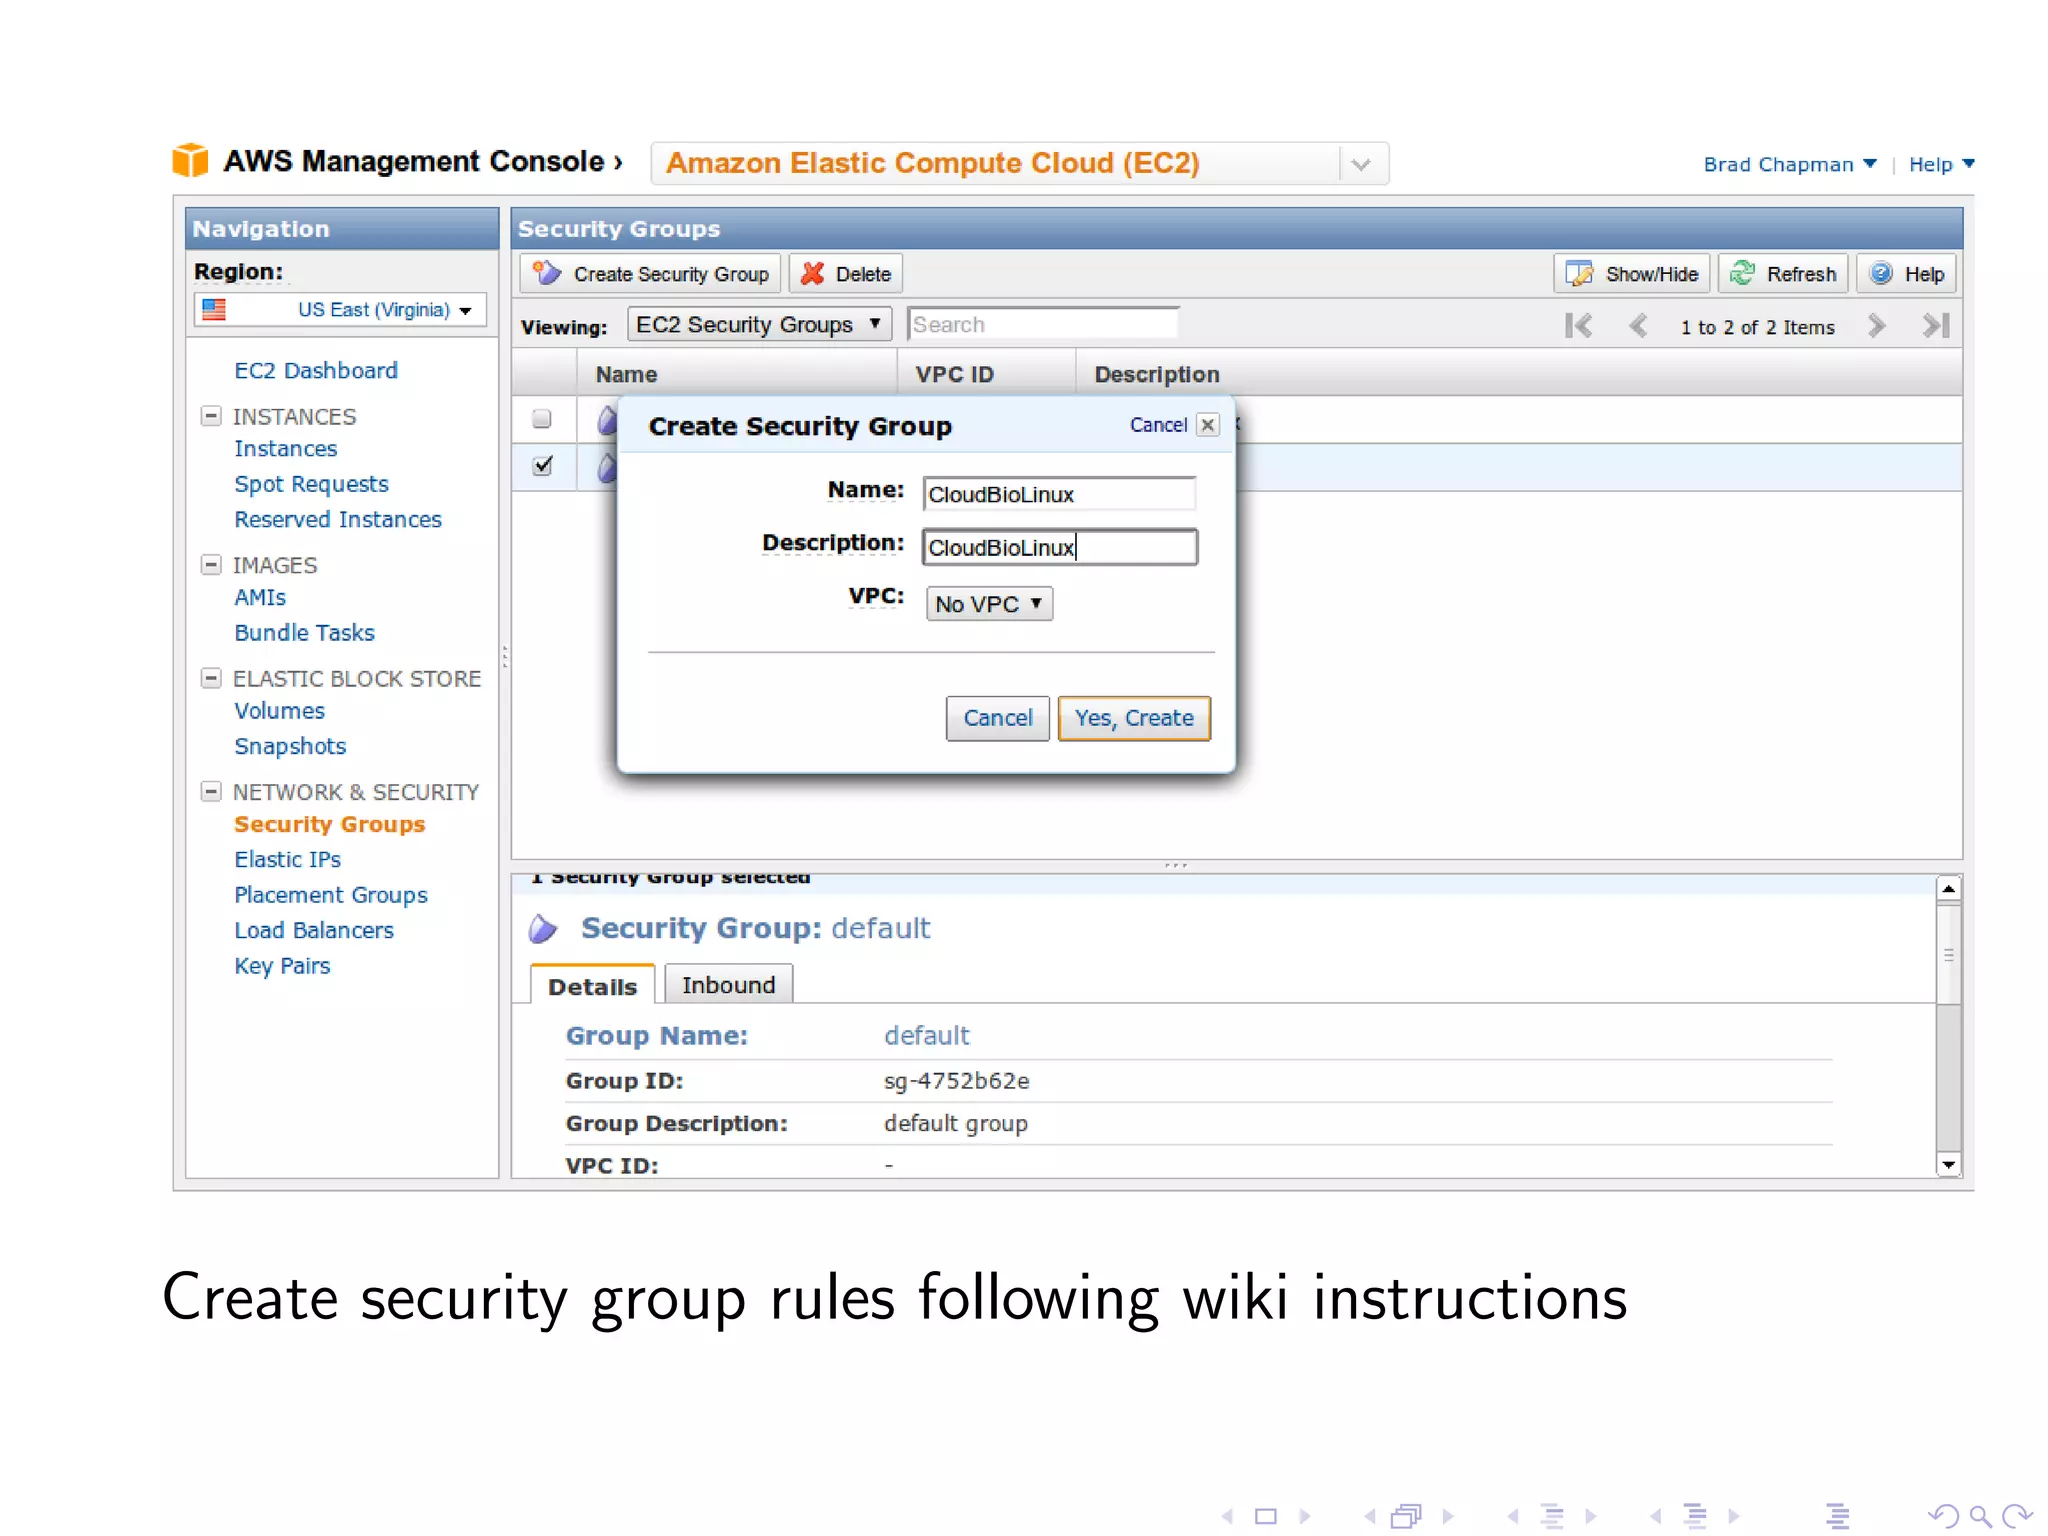Viewport: 2048px width, 1536px height.
Task: Click the 'default group' Group Description value
Action: coord(955,1124)
